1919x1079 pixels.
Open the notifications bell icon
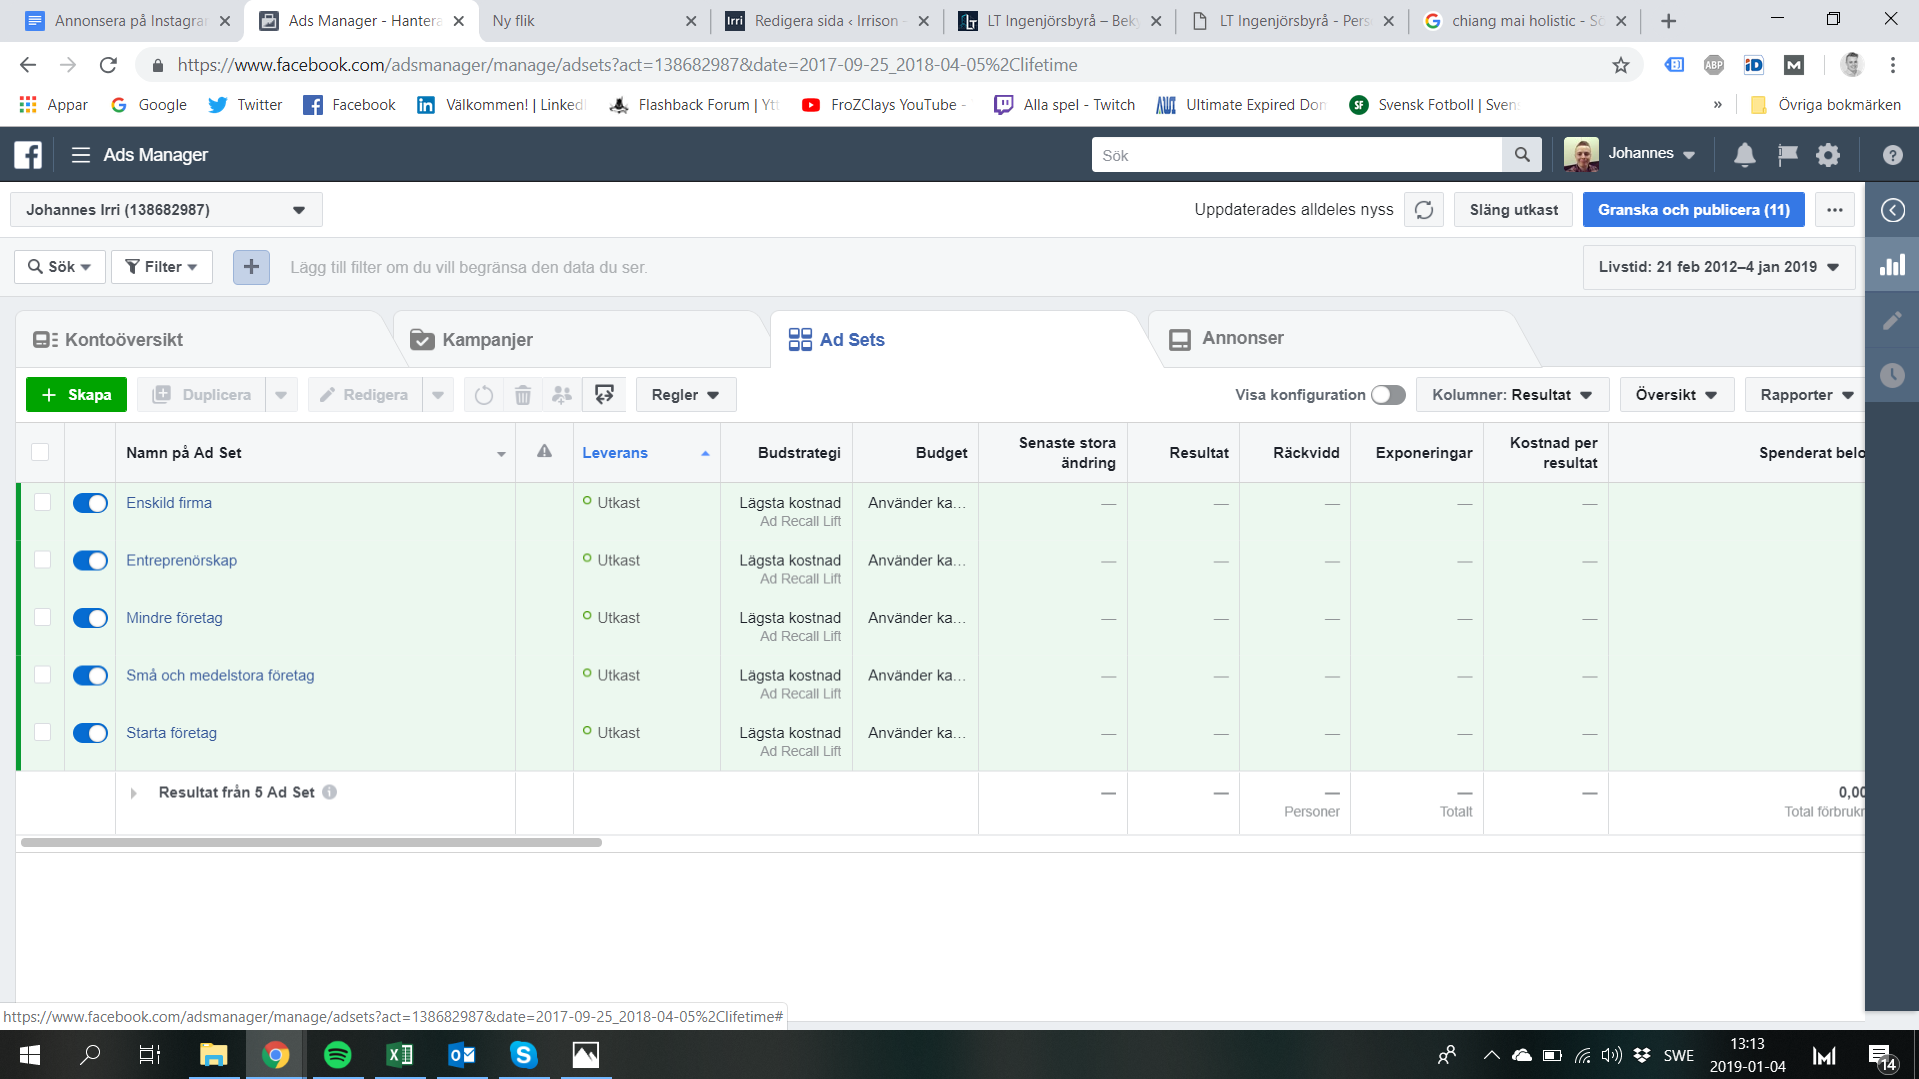click(1744, 155)
